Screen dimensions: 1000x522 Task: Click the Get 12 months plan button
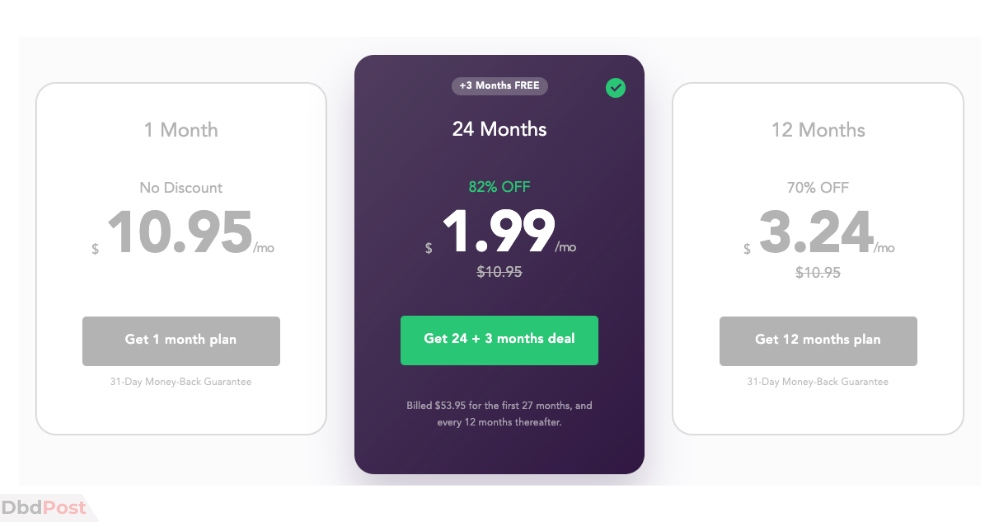818,341
